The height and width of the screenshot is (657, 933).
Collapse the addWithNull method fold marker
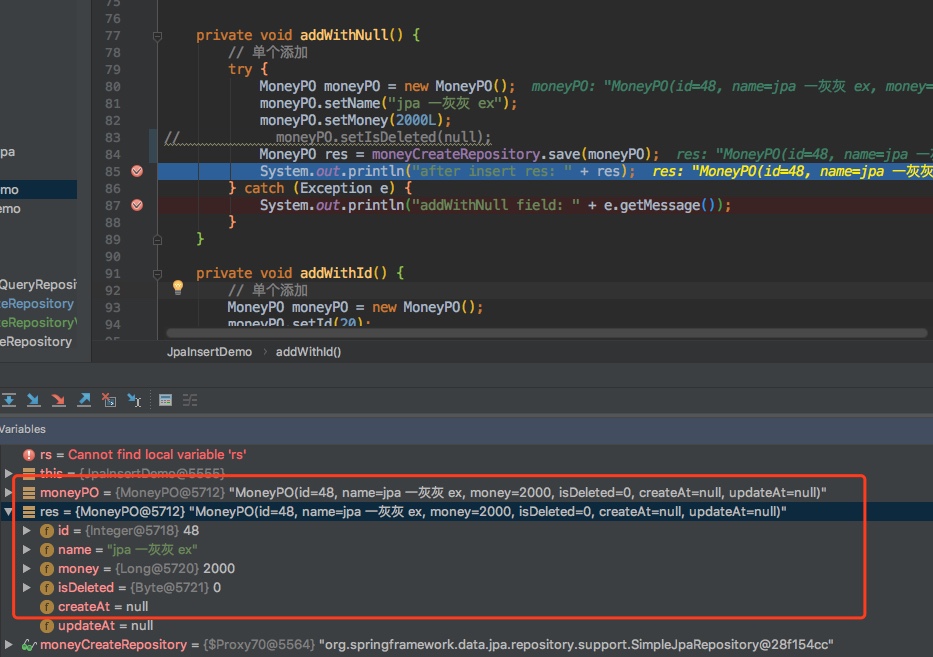coord(157,35)
